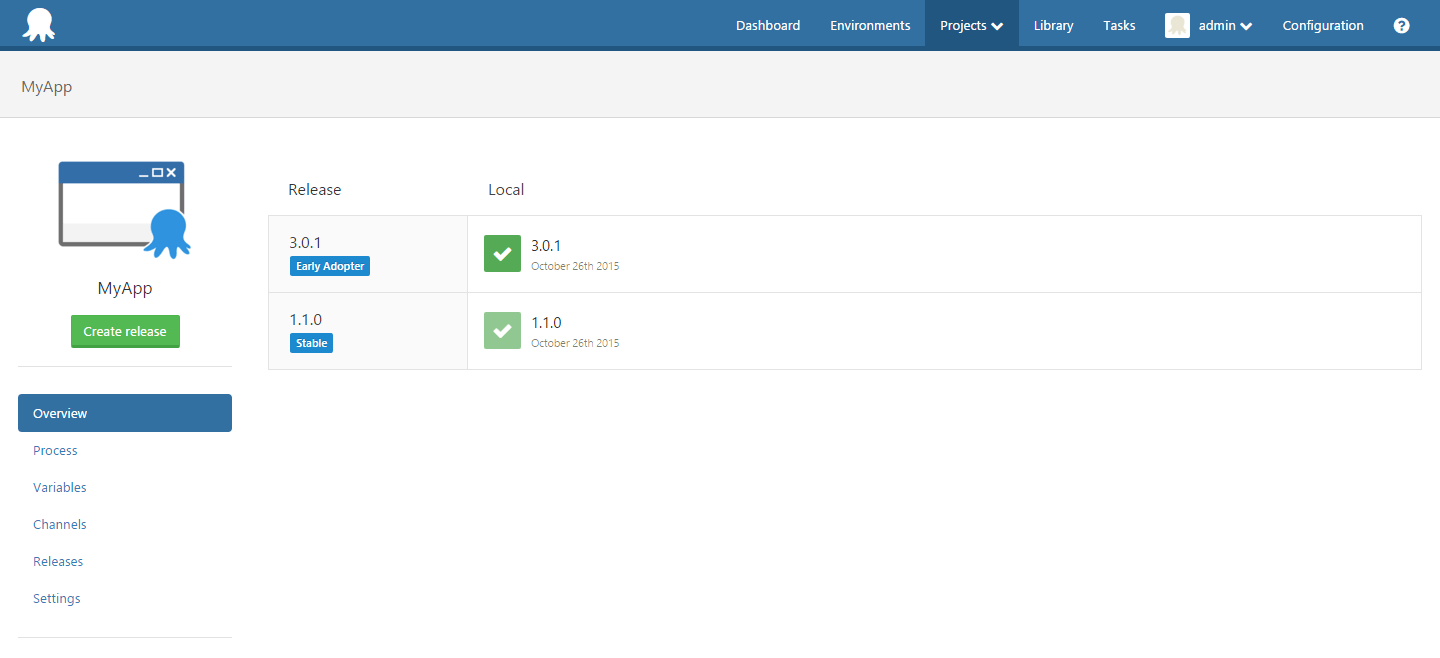The width and height of the screenshot is (1440, 658).
Task: Open the help question mark icon
Action: (x=1401, y=26)
